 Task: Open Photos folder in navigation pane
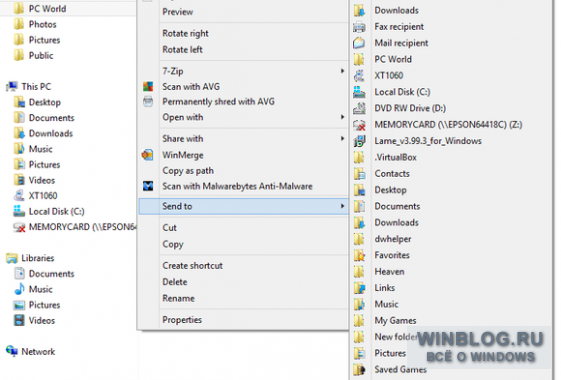43,24
